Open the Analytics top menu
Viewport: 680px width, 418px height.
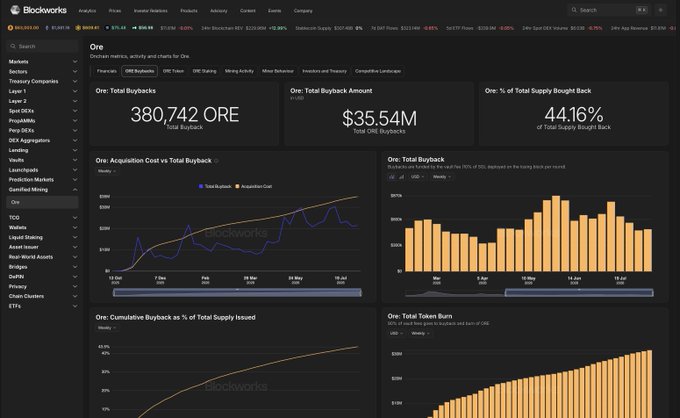point(87,10)
